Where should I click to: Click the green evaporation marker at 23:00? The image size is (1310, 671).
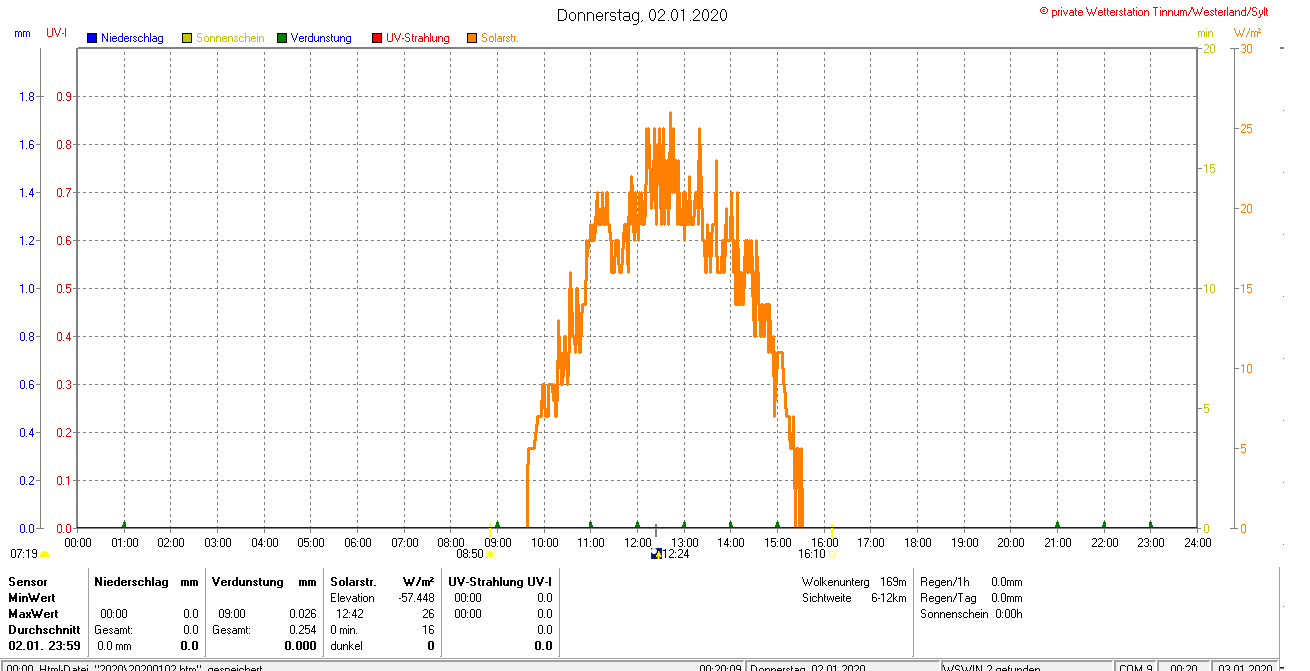1151,524
